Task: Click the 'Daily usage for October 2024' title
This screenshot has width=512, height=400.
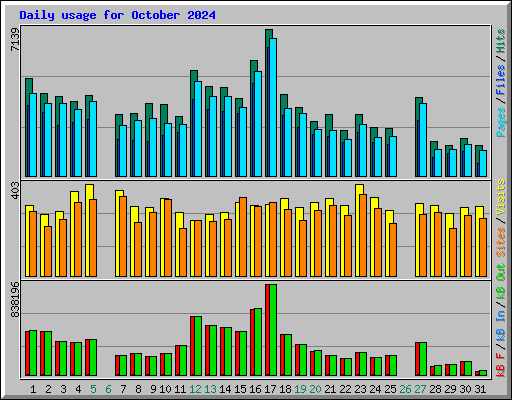Action: pos(117,15)
